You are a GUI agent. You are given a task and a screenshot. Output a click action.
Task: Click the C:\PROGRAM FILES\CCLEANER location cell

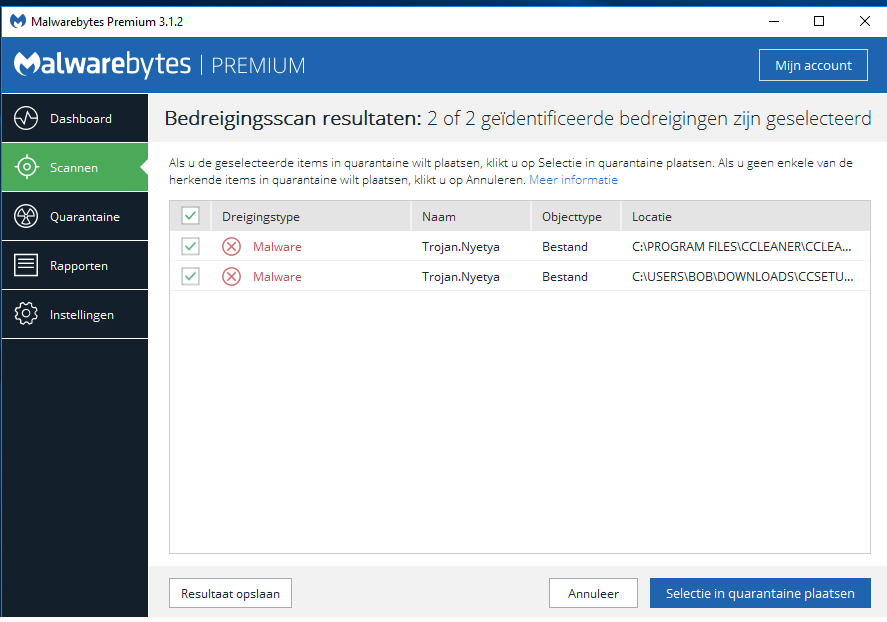[x=742, y=247]
